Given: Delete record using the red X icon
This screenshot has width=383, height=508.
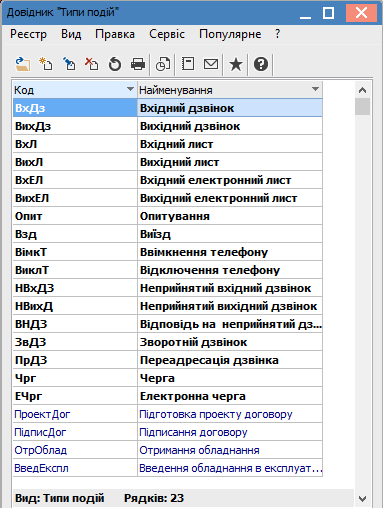Looking at the screenshot, I should 92,64.
